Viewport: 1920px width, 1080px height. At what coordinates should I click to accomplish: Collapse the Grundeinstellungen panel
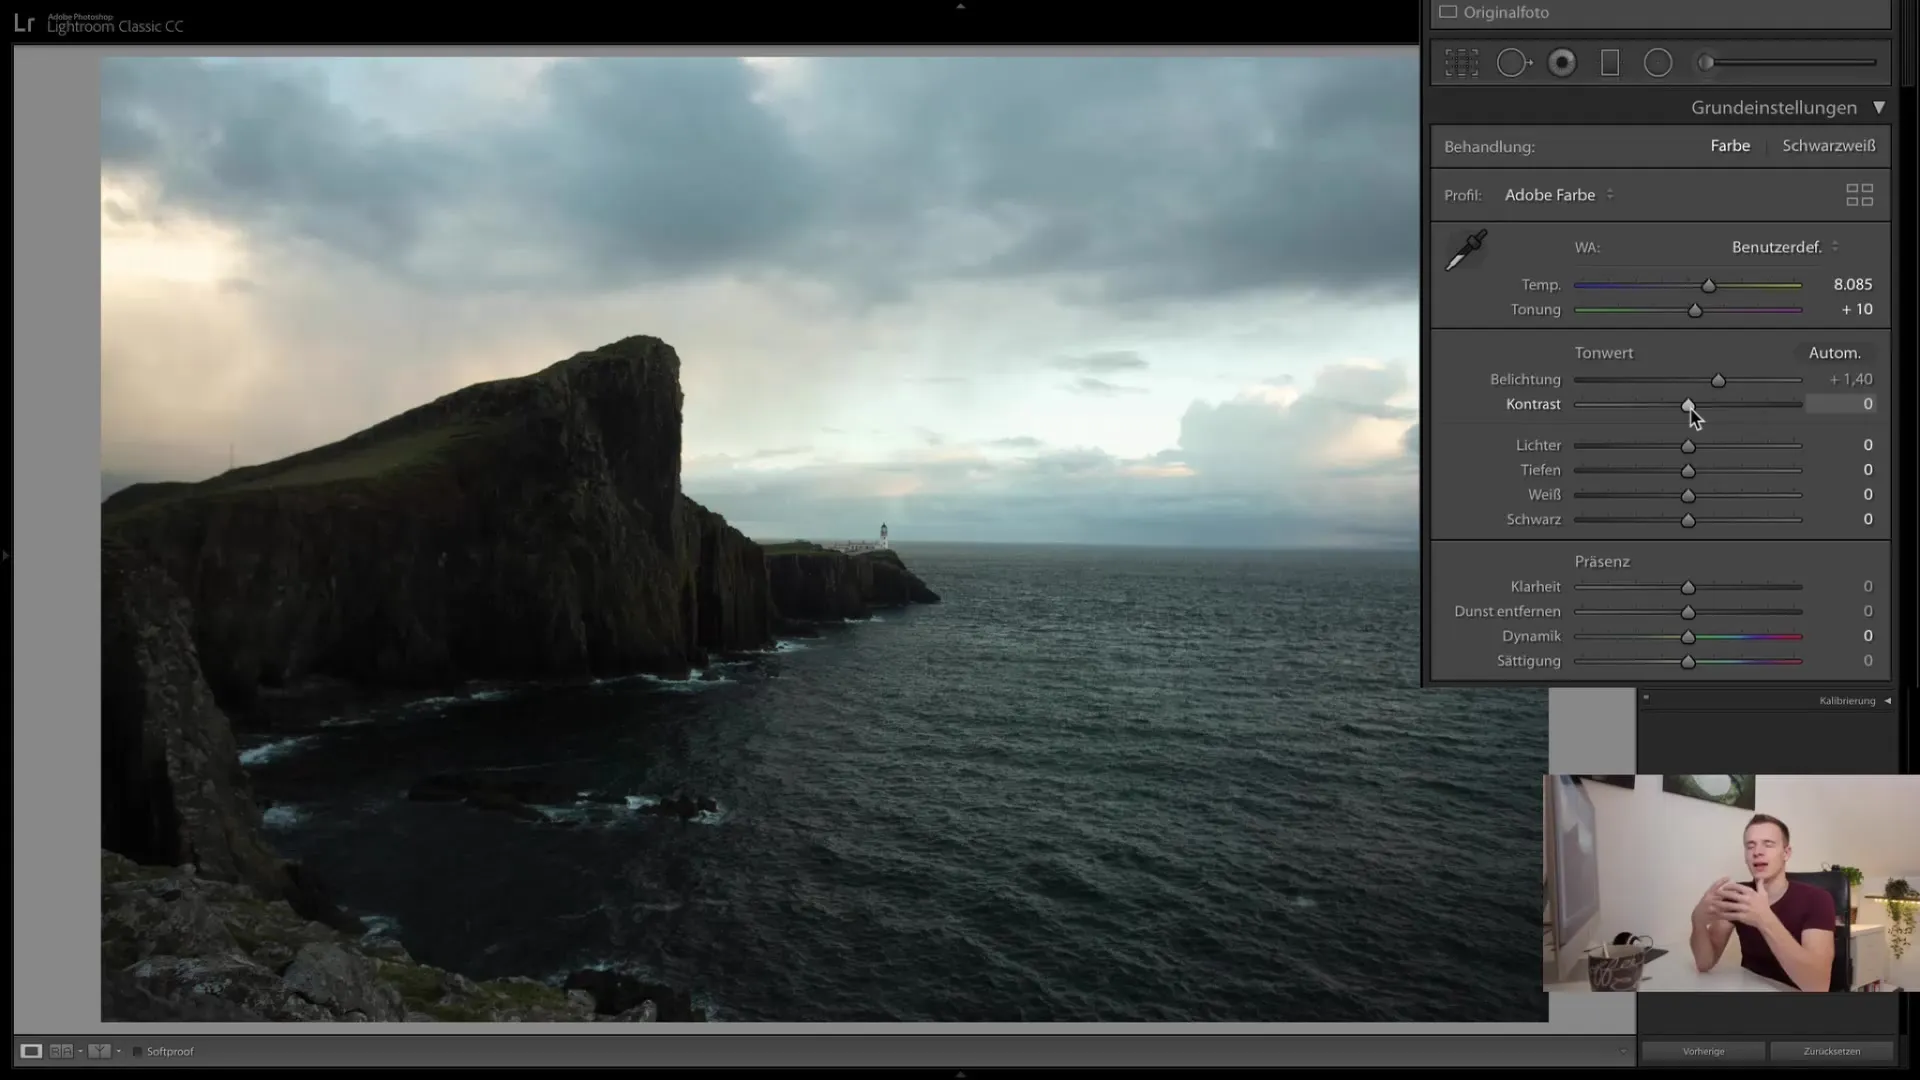pyautogui.click(x=1879, y=107)
